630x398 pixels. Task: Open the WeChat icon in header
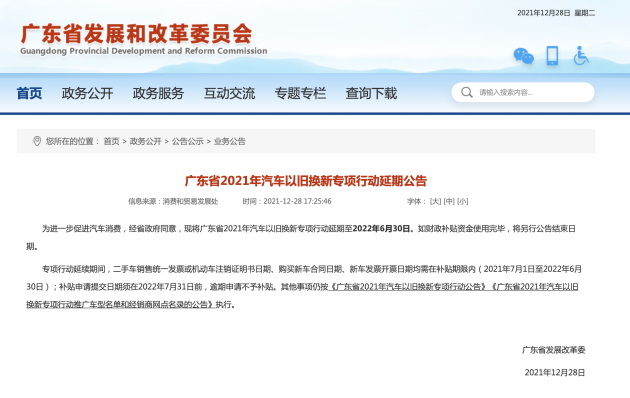click(x=524, y=56)
